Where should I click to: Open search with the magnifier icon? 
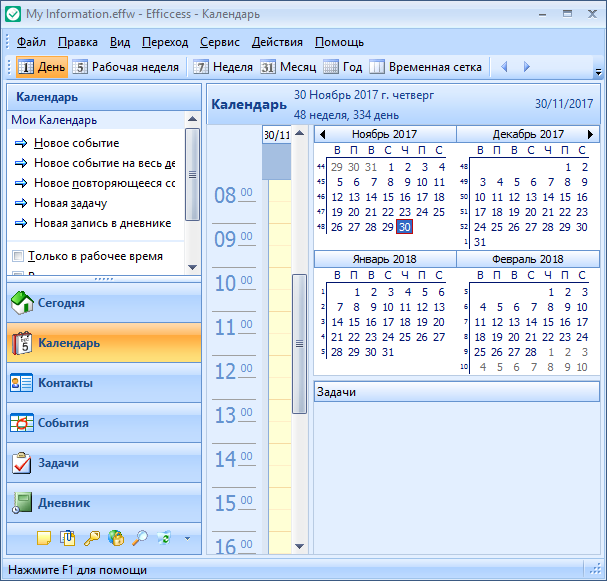(x=140, y=538)
